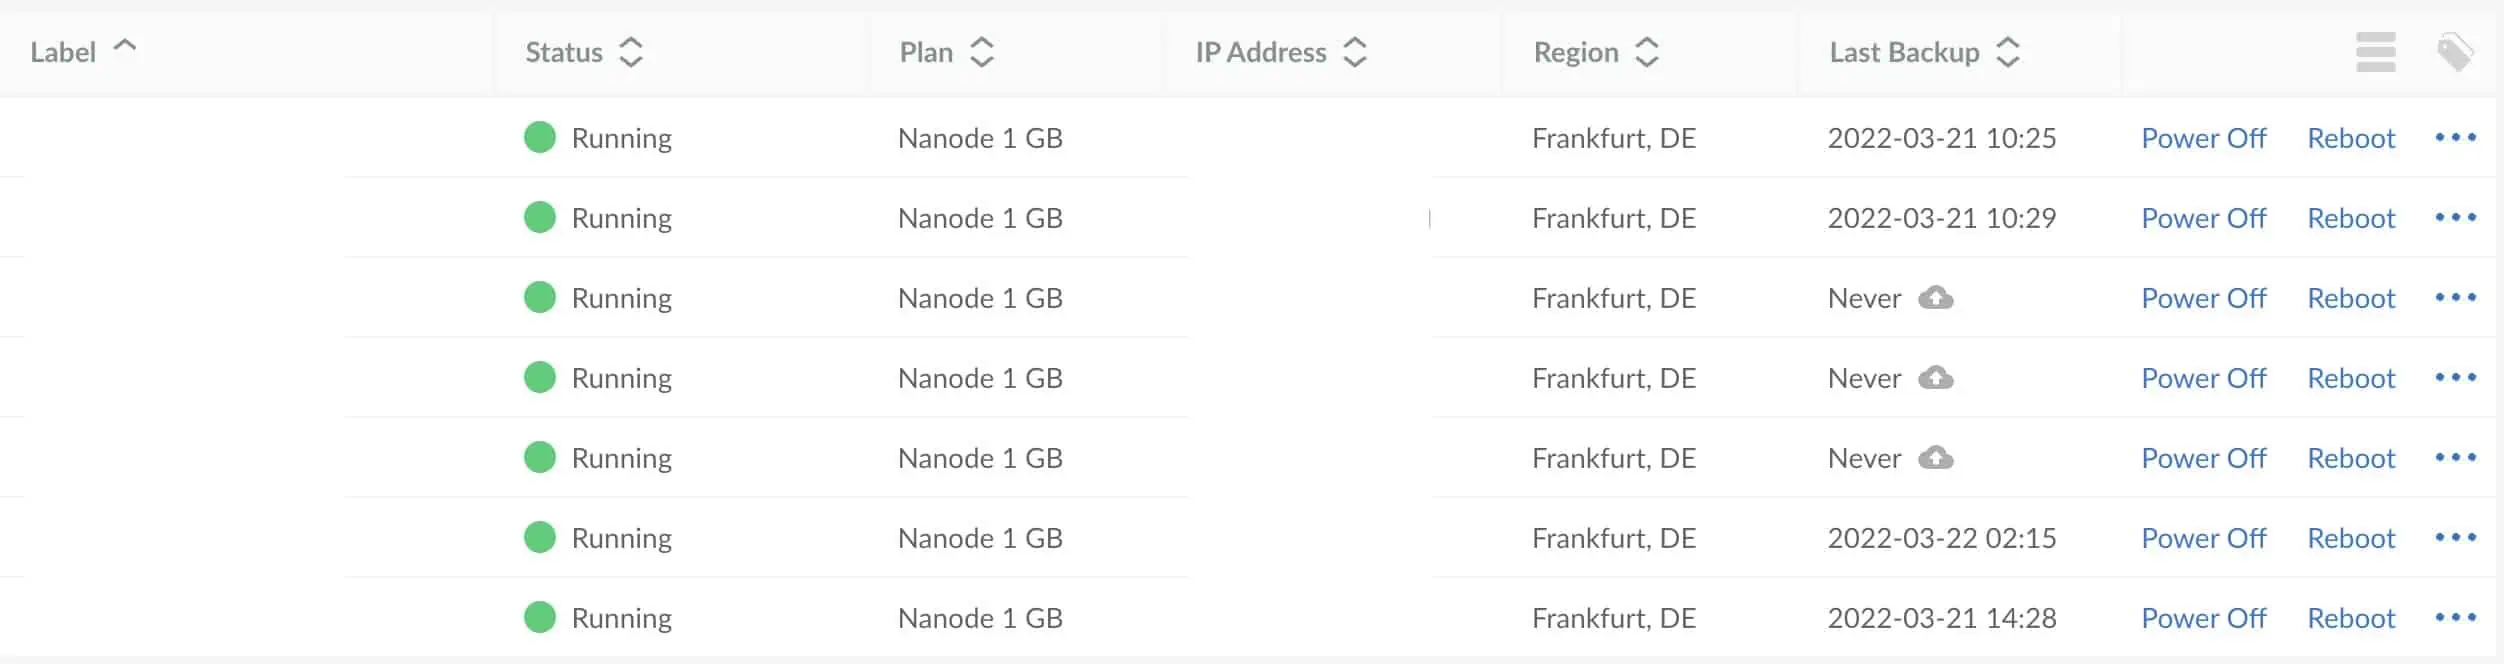Reboot the Linode backed up 10:29

click(2350, 218)
